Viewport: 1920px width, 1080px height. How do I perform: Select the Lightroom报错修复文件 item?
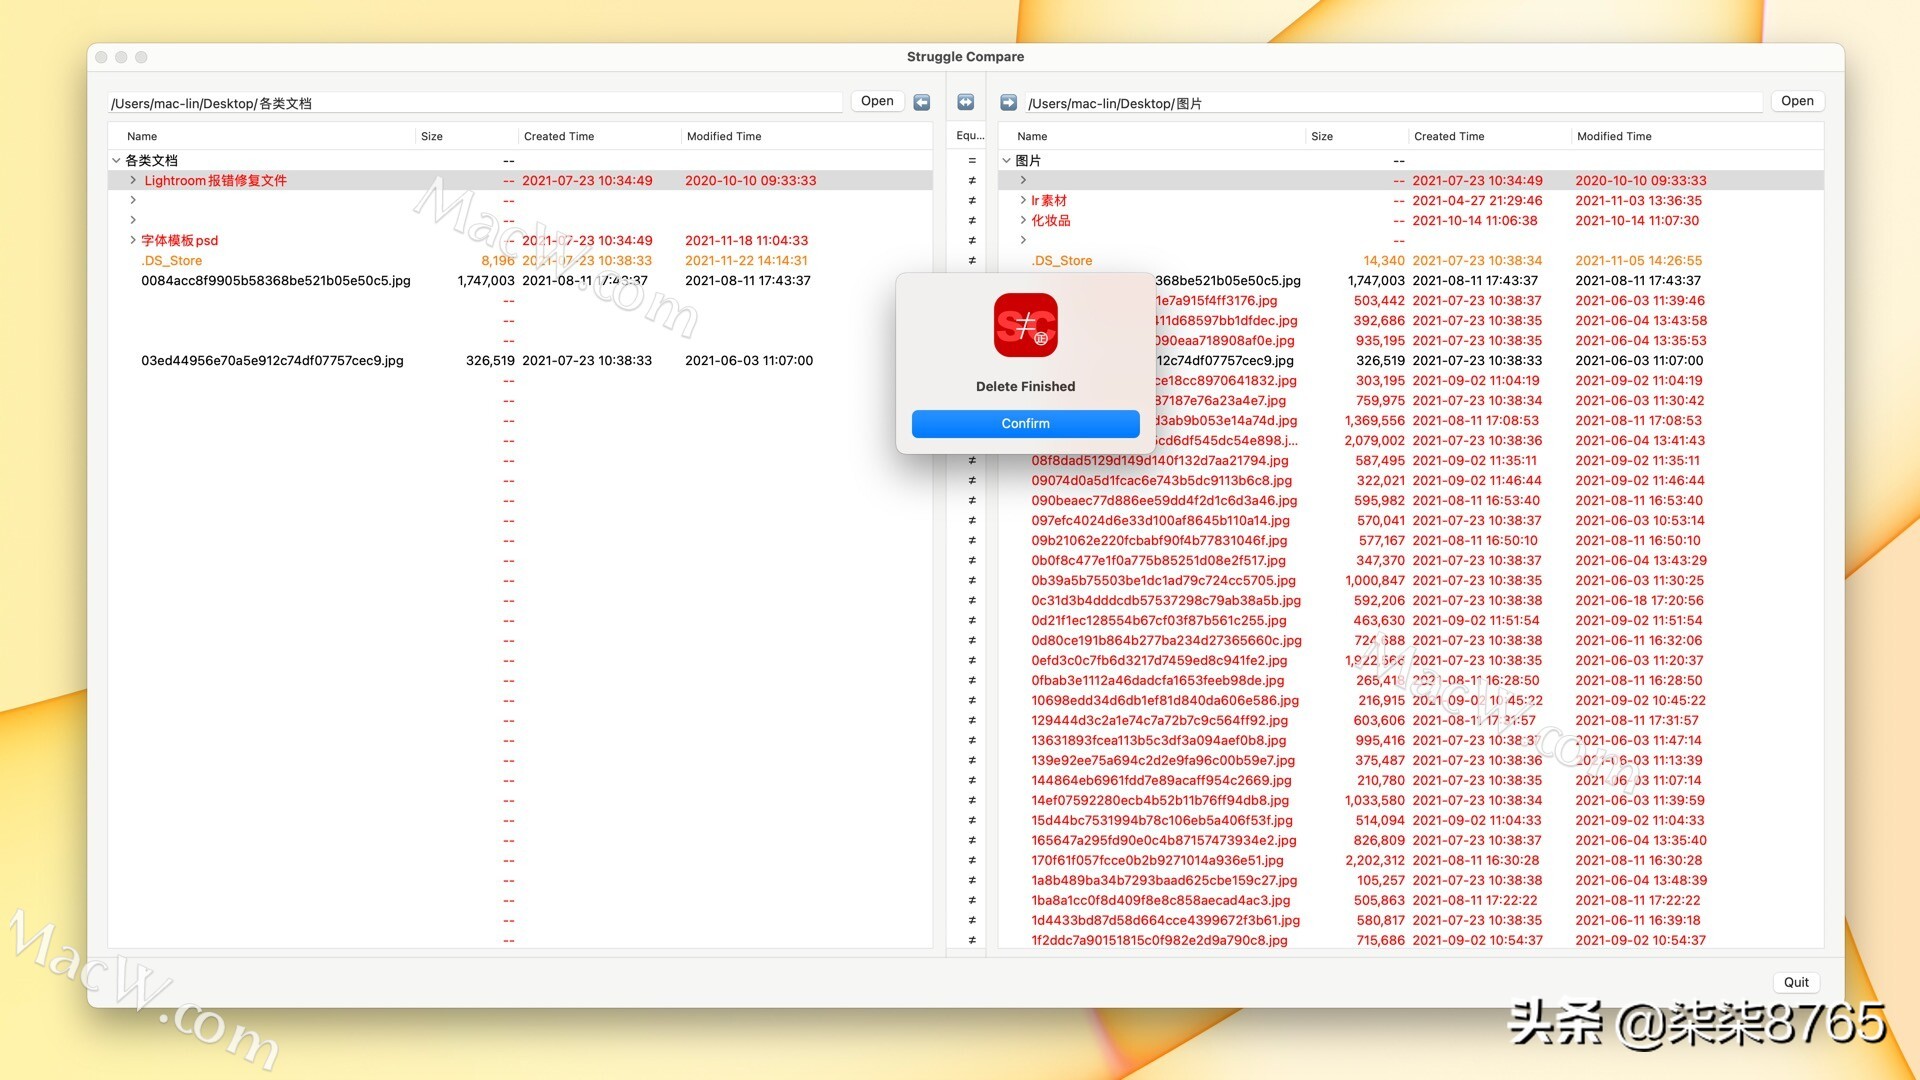click(x=215, y=179)
